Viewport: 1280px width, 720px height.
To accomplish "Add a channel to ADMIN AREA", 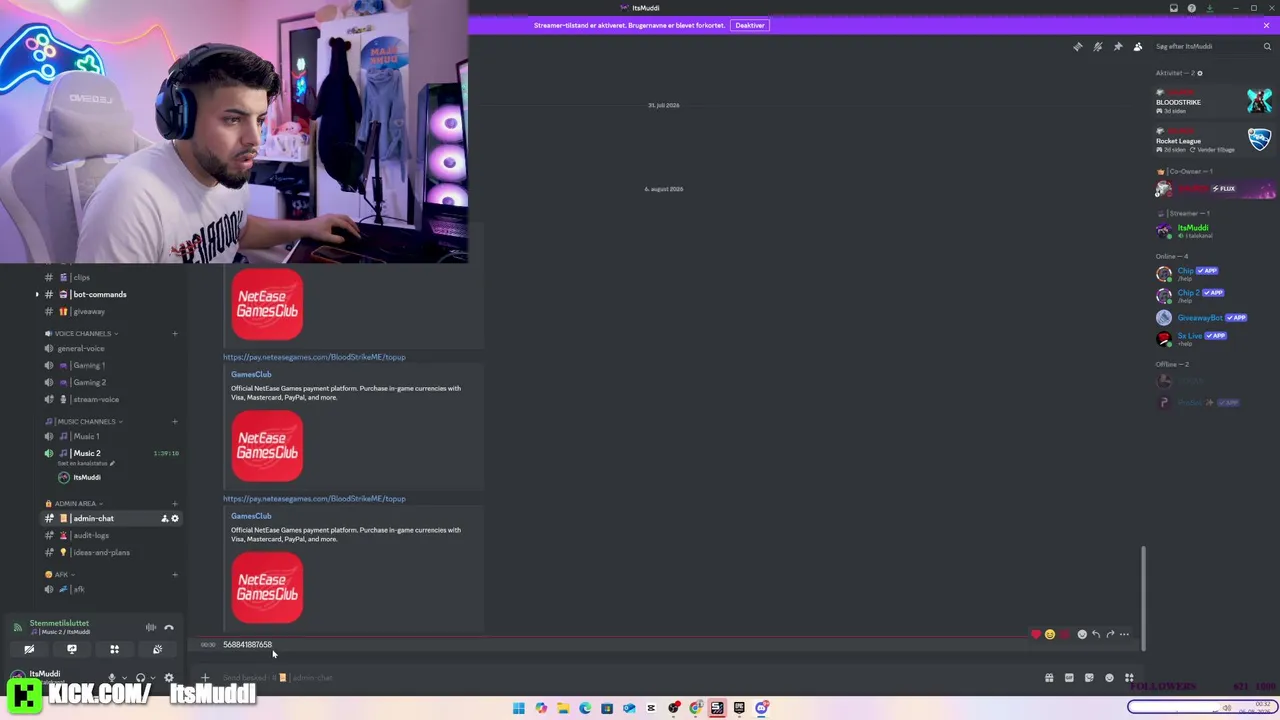I will pos(175,503).
